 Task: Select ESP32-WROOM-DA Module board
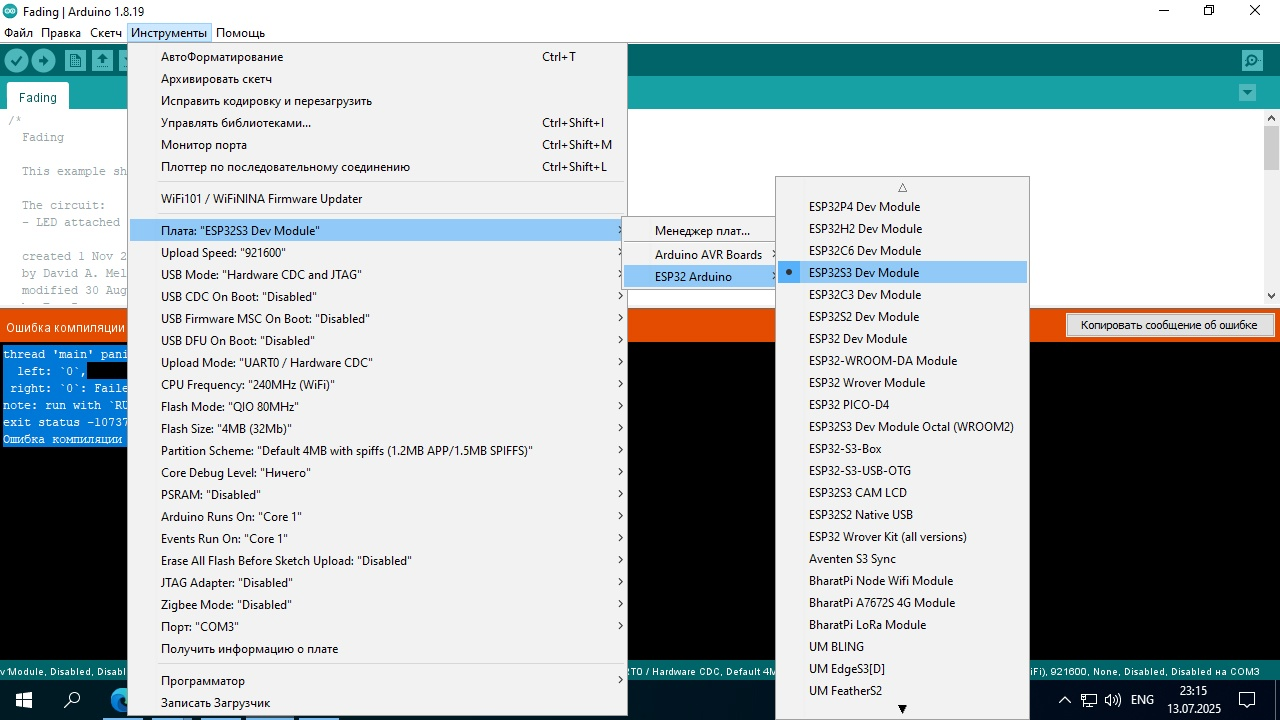point(902,361)
